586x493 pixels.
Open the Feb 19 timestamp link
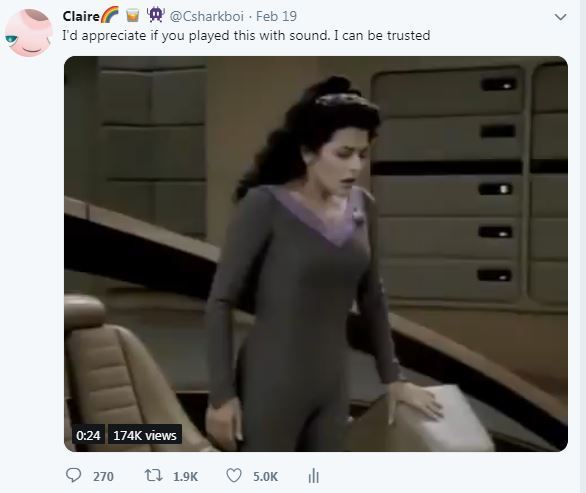tap(276, 16)
